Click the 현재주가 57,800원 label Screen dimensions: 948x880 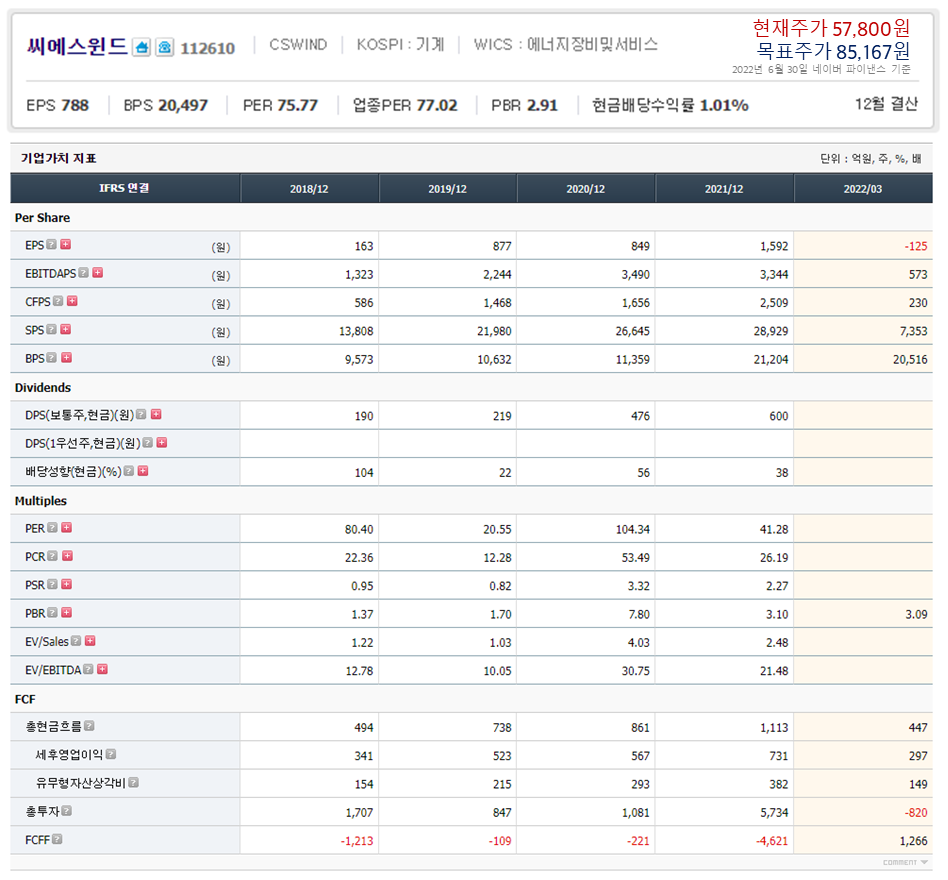tap(831, 28)
